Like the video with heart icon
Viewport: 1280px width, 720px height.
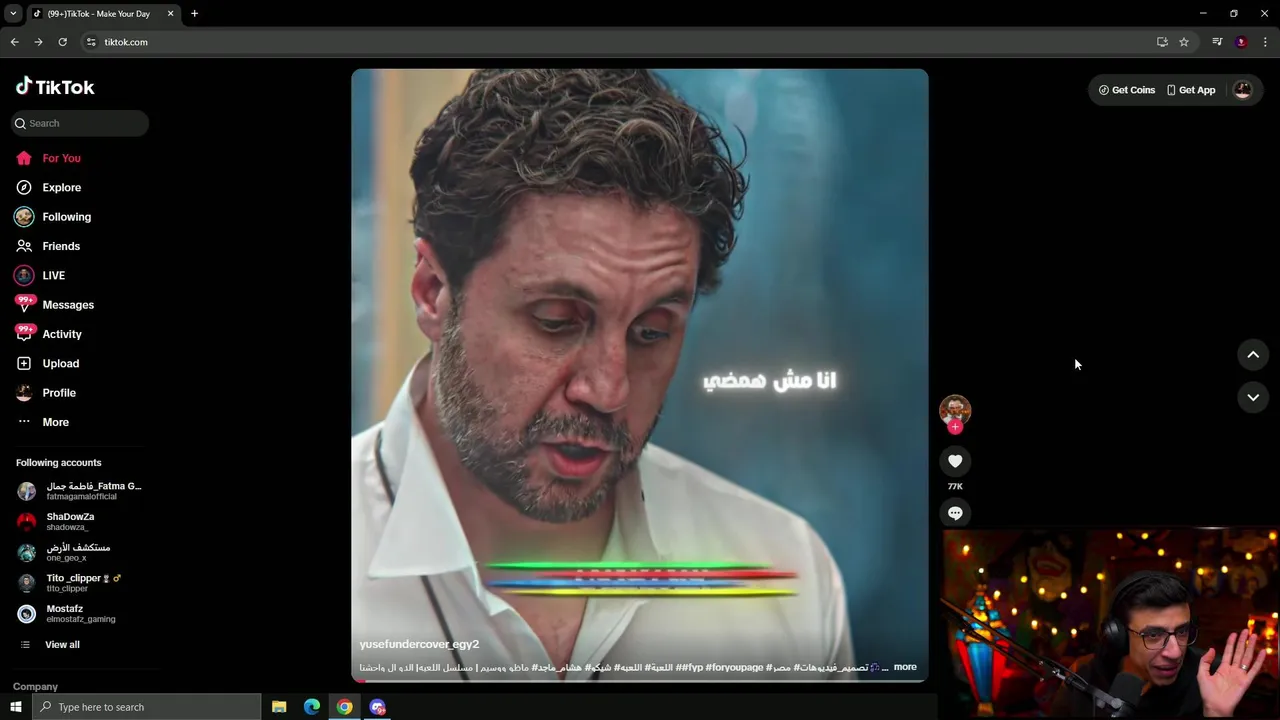pyautogui.click(x=955, y=461)
